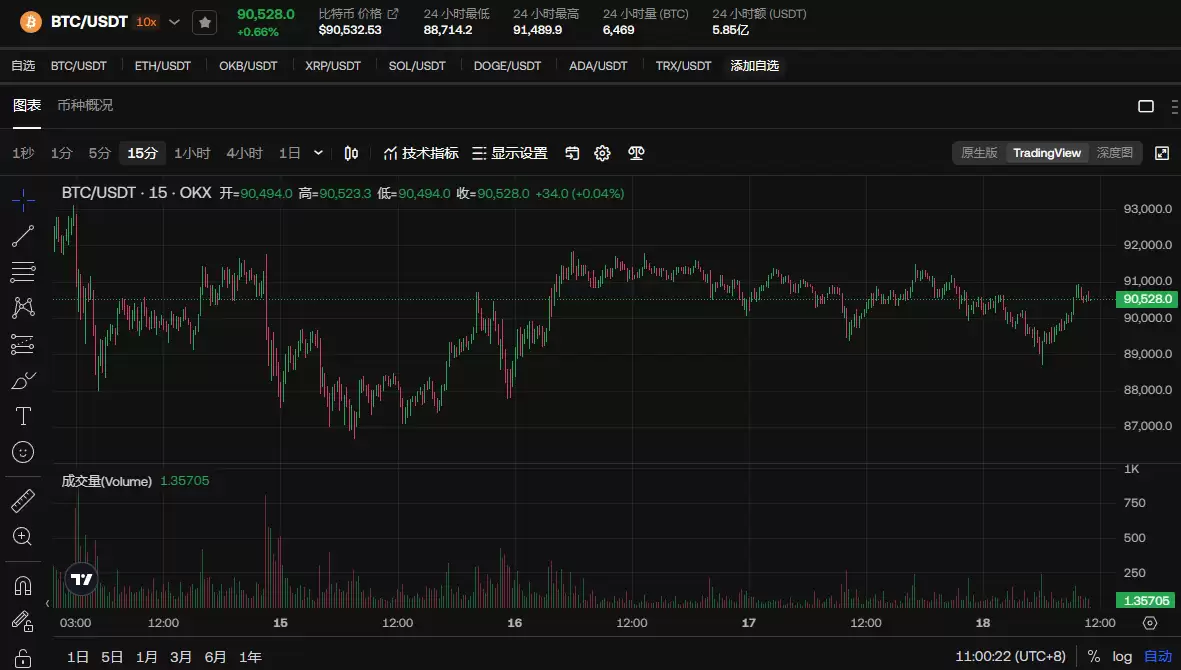Enter fullscreen with the expand icon
This screenshot has width=1181, height=670.
[x=1162, y=153]
